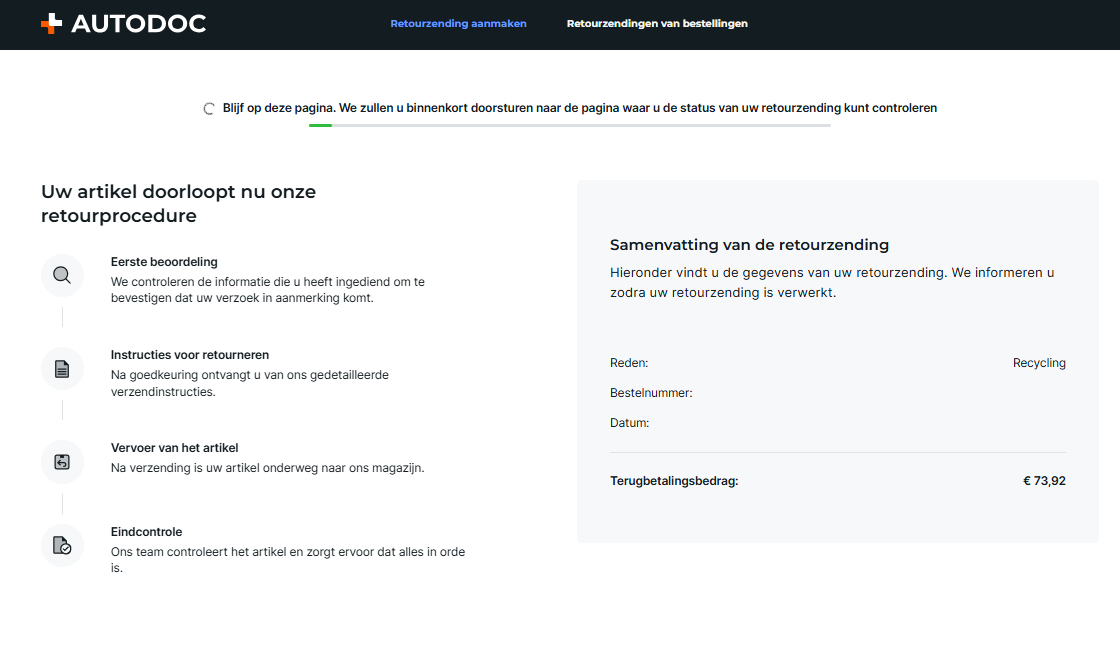The image size is (1120, 654).
Task: Click the Eindcontrole document check icon
Action: [x=62, y=546]
